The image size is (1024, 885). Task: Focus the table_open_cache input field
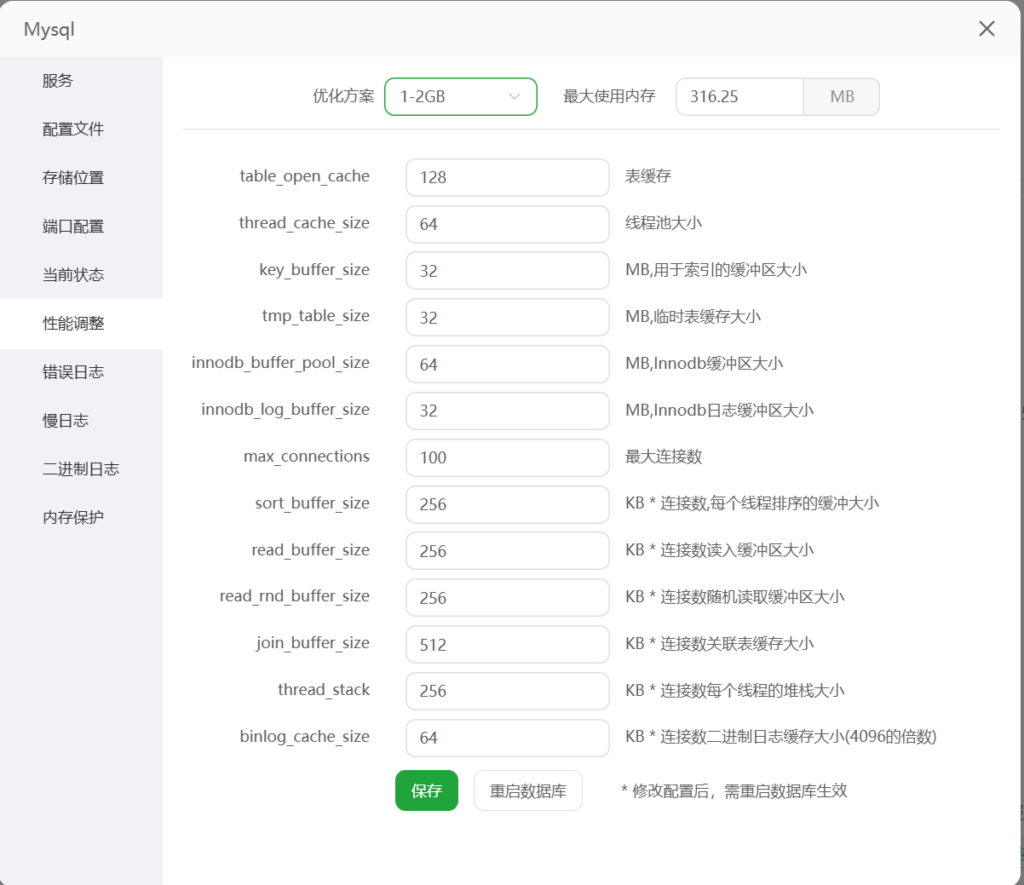tap(507, 177)
